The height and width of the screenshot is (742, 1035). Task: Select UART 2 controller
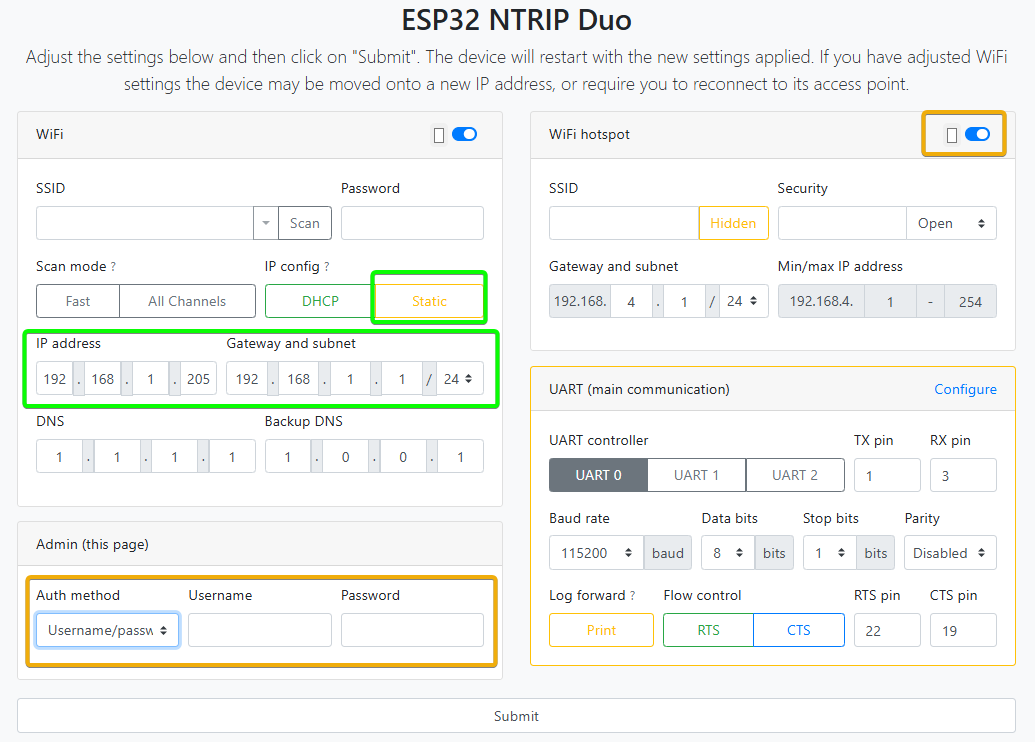click(795, 475)
